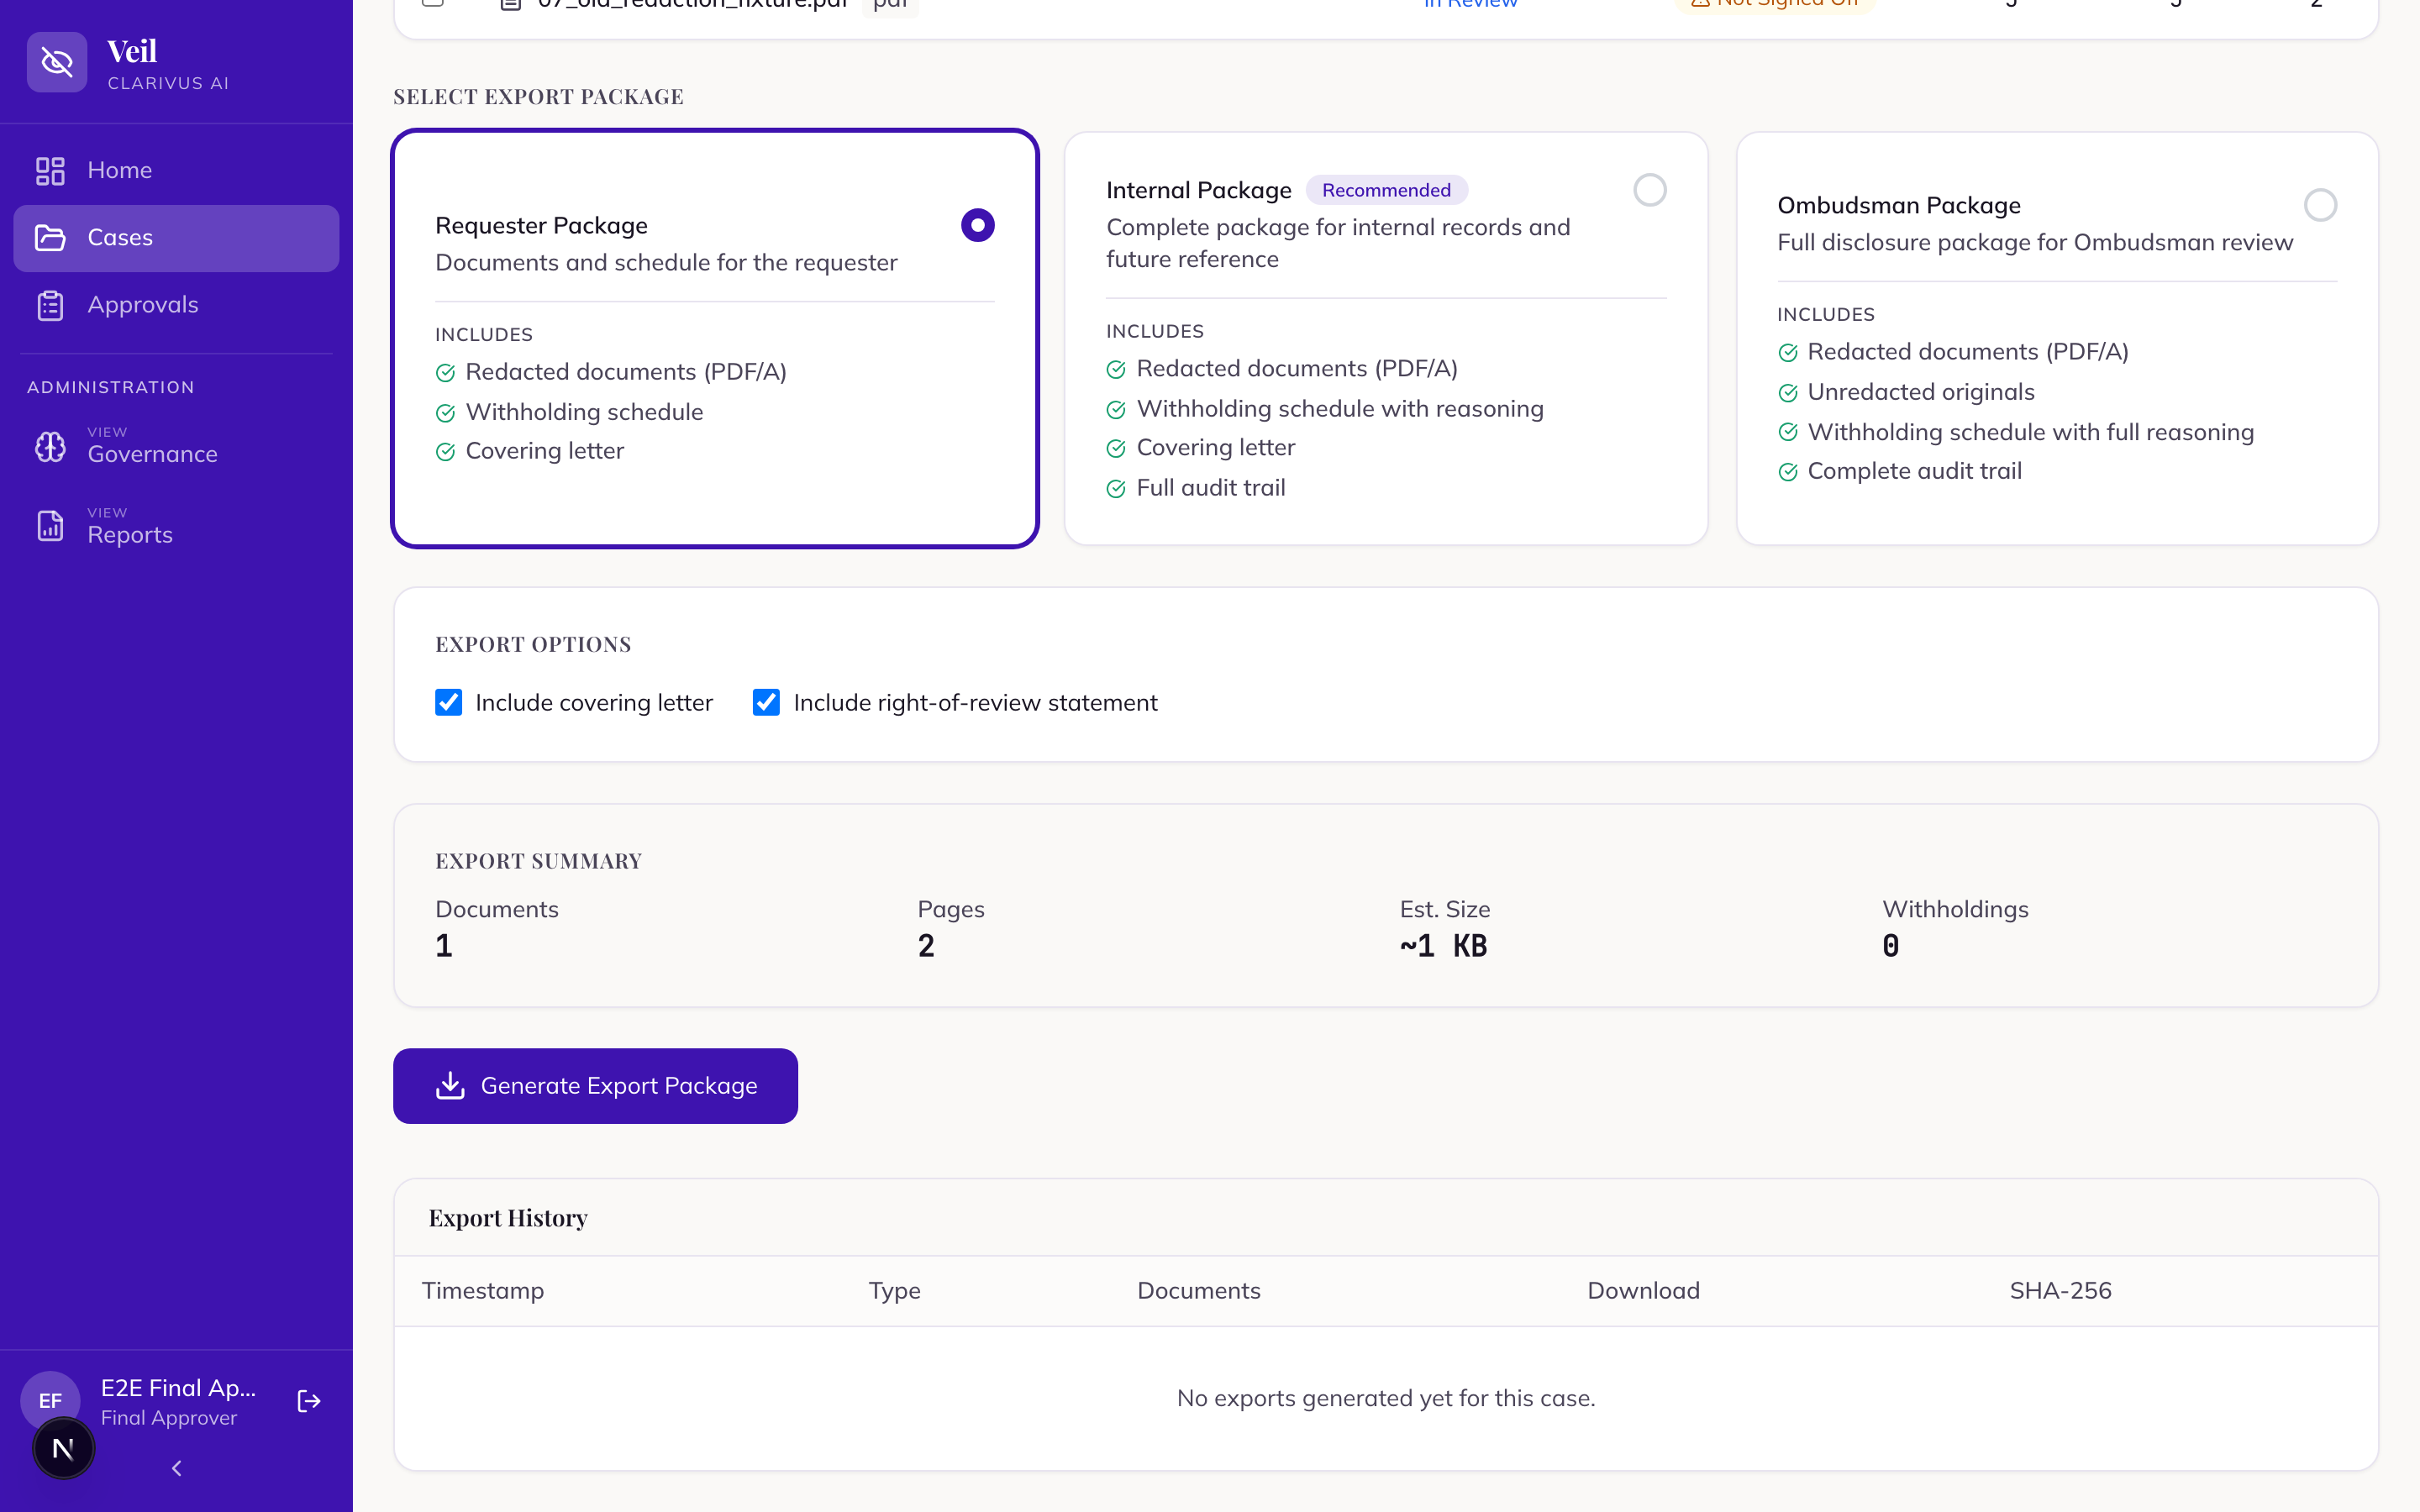
Task: Select the Internal Package radio button
Action: [x=1649, y=190]
